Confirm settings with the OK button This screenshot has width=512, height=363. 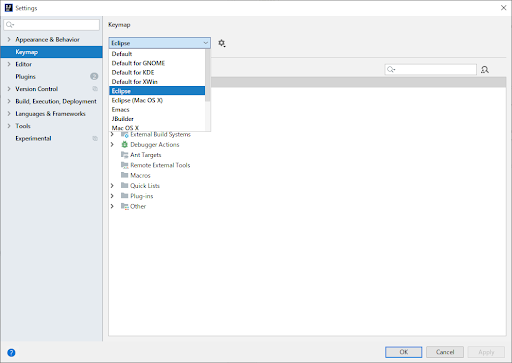(404, 352)
